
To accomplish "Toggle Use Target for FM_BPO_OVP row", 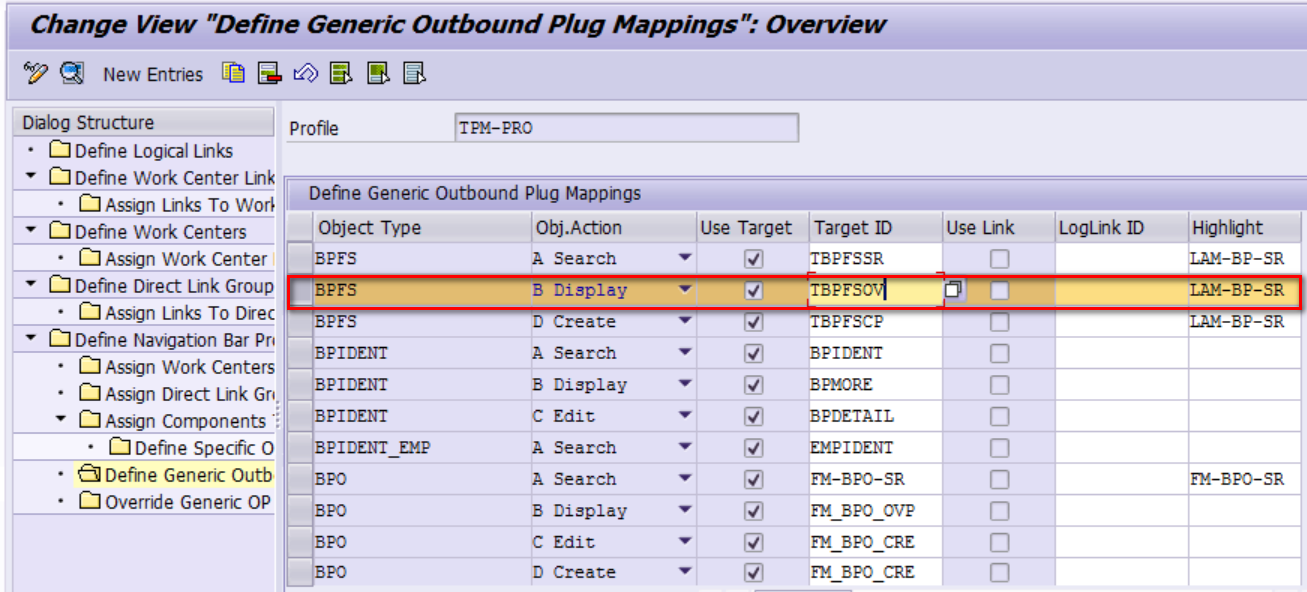I will pos(754,511).
